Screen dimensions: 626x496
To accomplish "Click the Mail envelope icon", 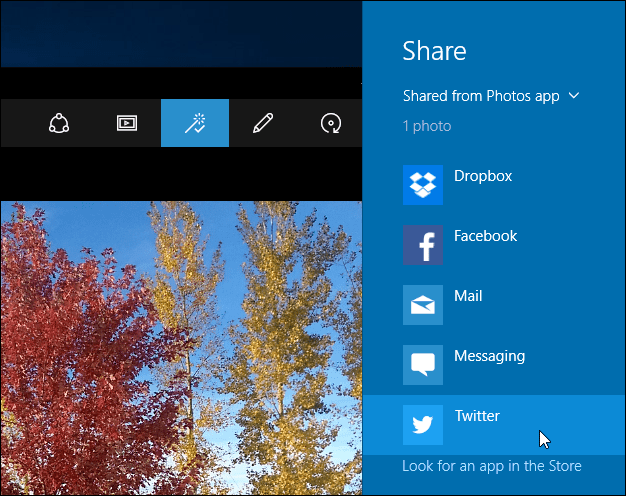I will (423, 305).
